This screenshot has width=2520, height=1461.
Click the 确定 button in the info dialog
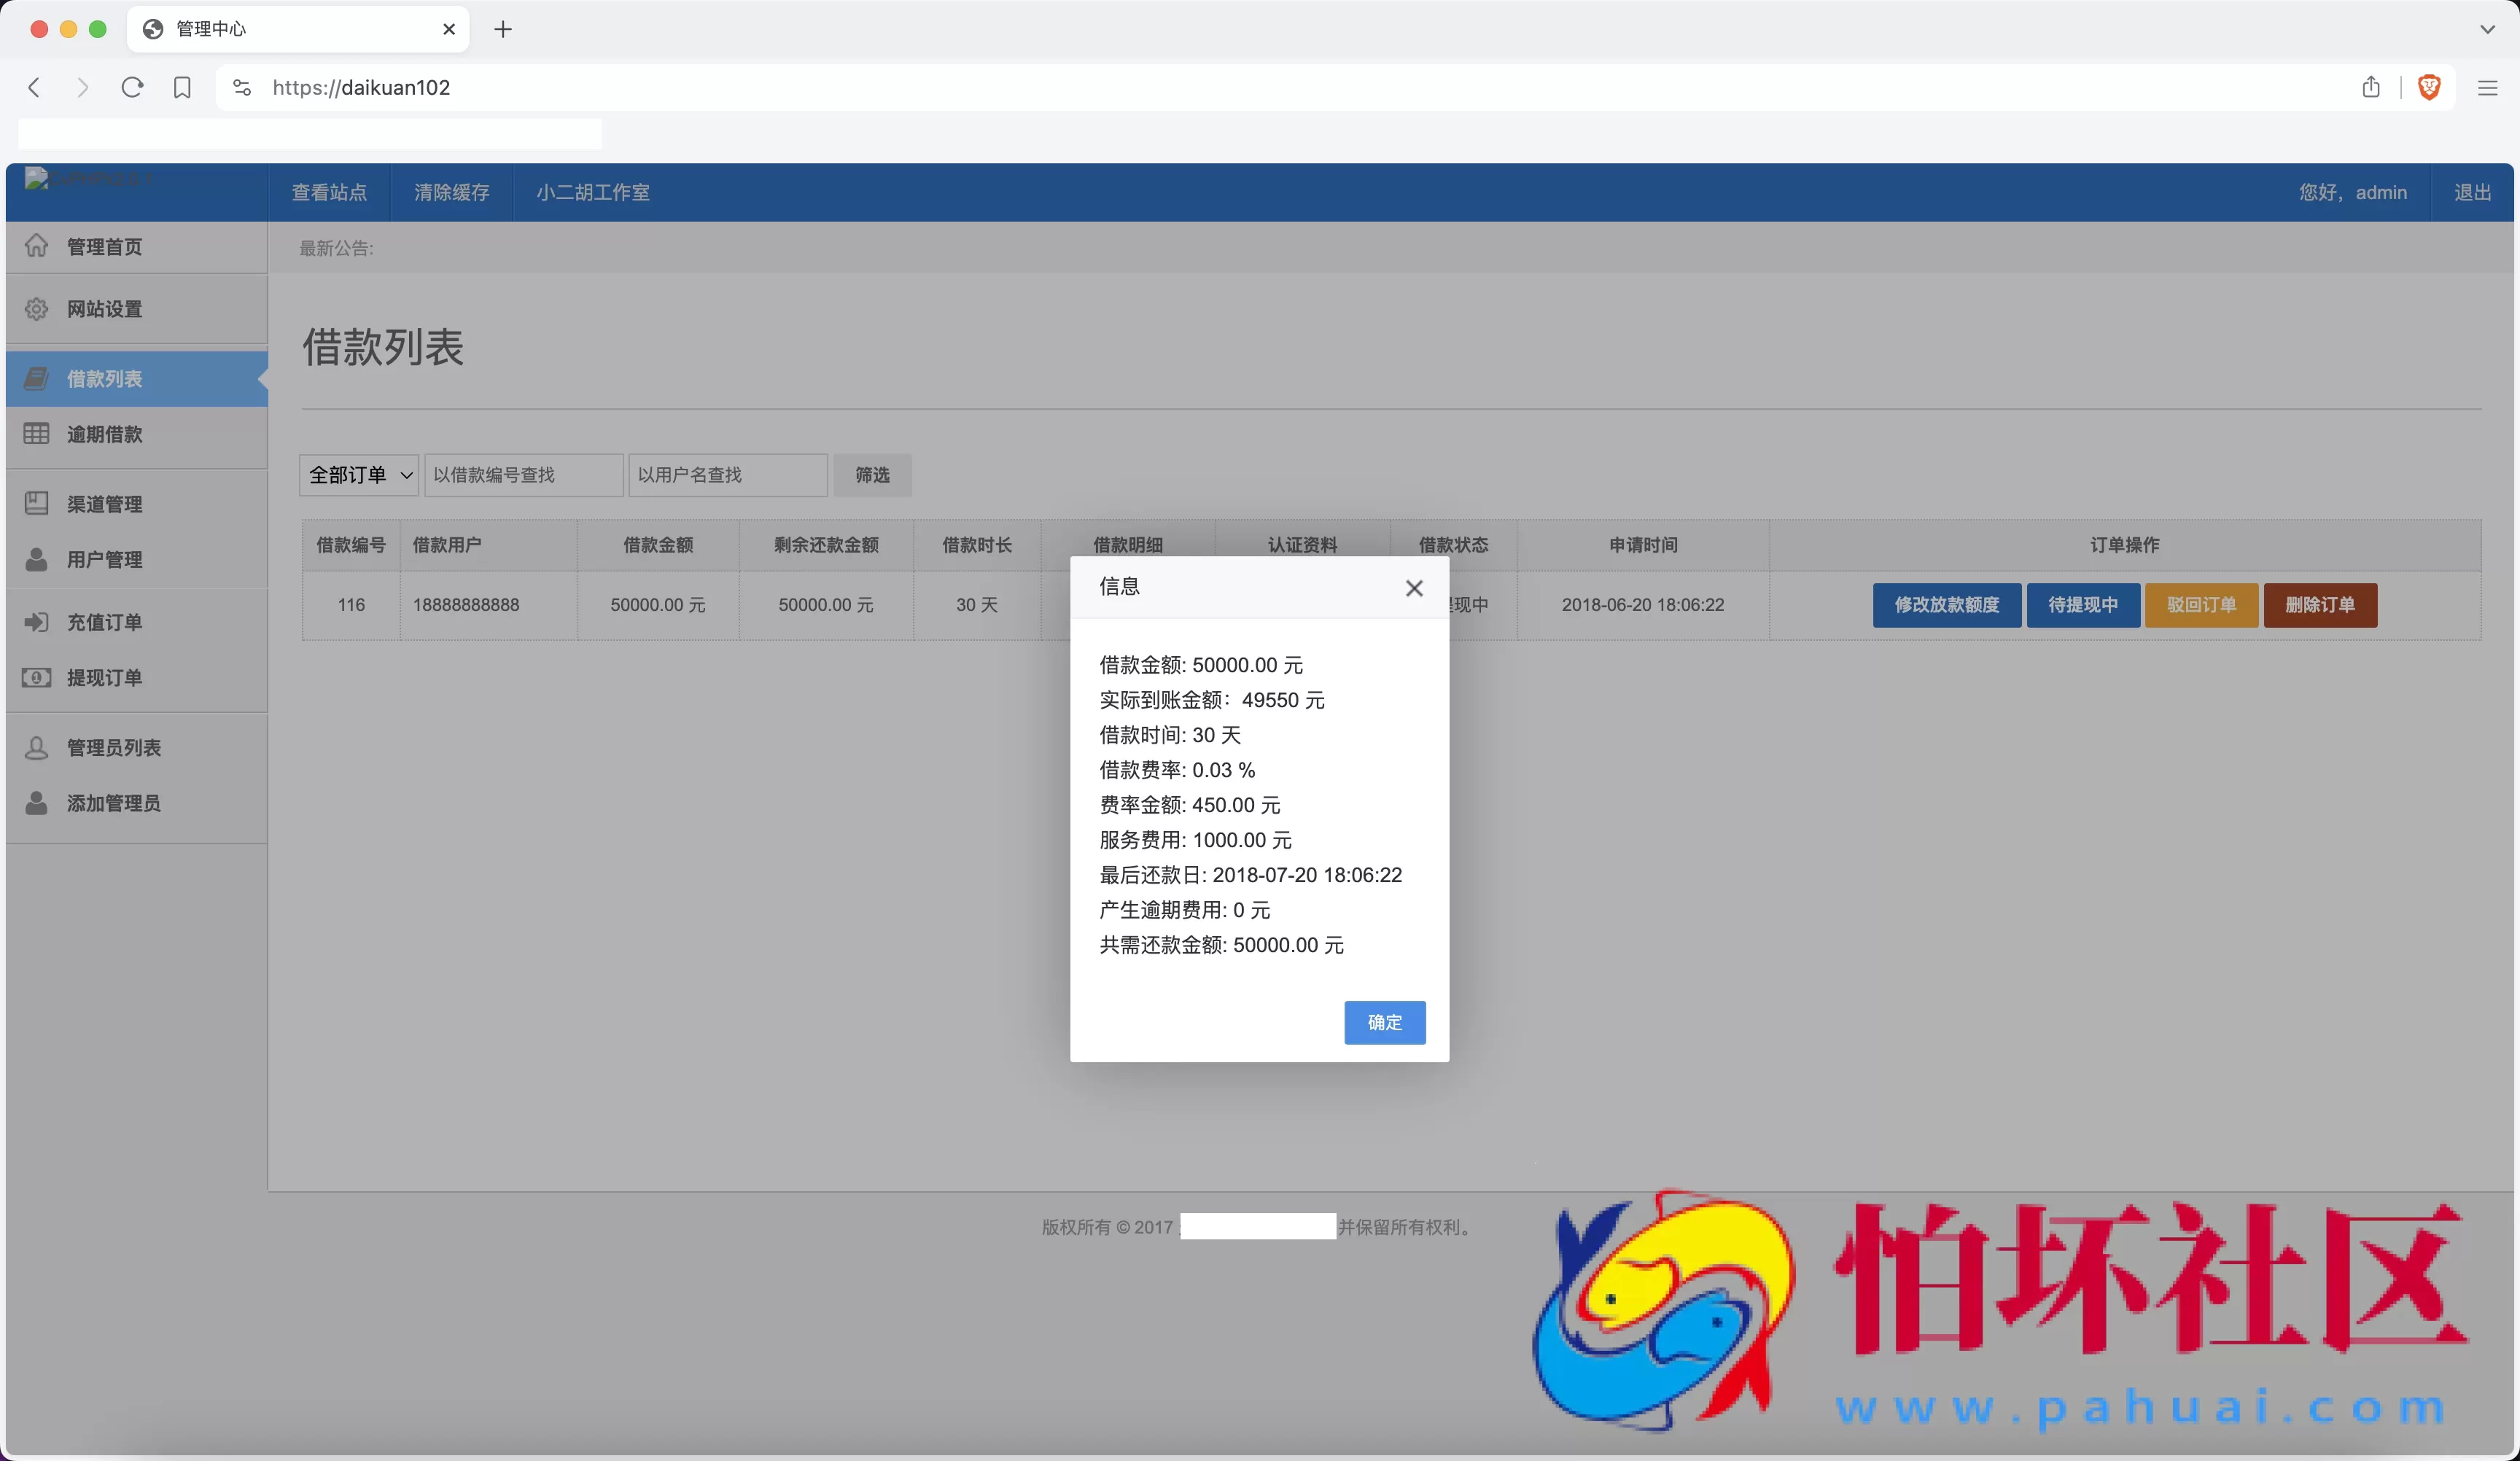click(x=1384, y=1023)
